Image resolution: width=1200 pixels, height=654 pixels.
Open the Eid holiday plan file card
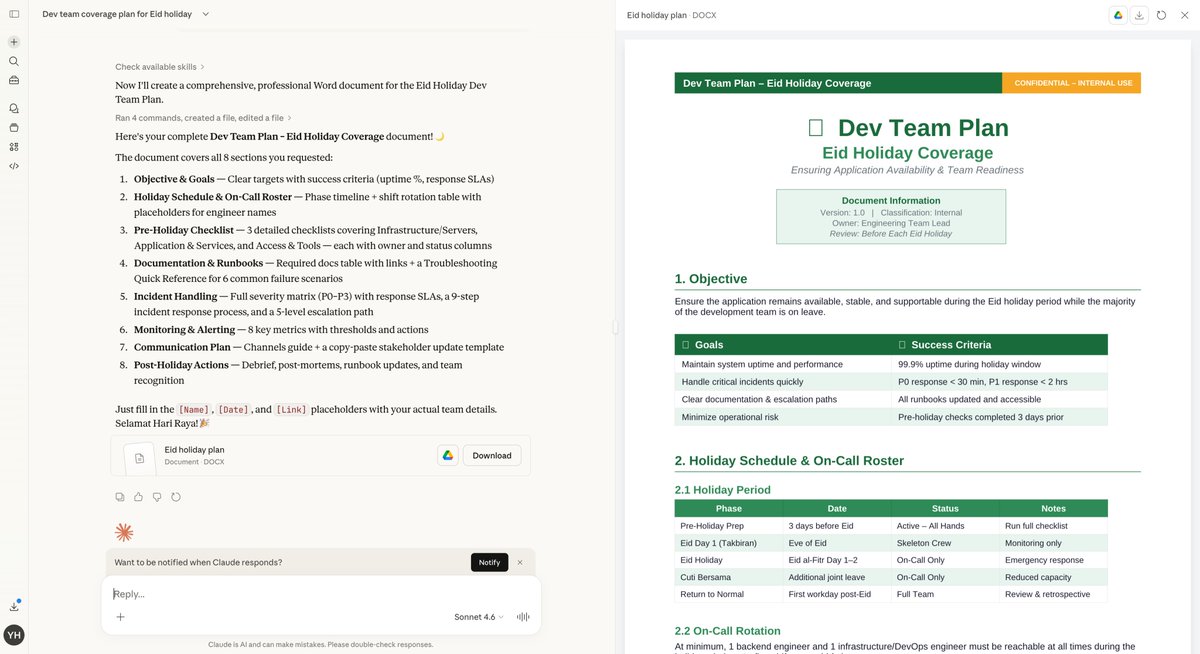click(x=321, y=456)
